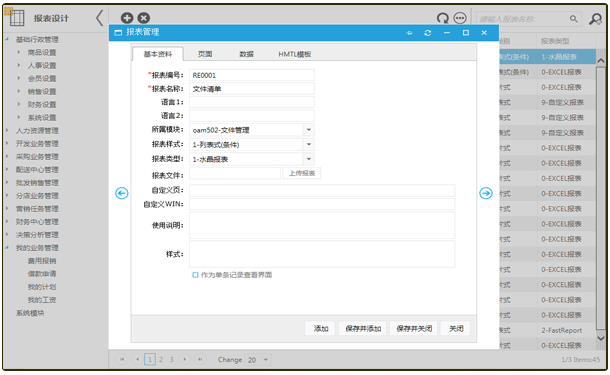
Task: Select the 1-水晶报表 row in the table
Action: click(x=547, y=57)
